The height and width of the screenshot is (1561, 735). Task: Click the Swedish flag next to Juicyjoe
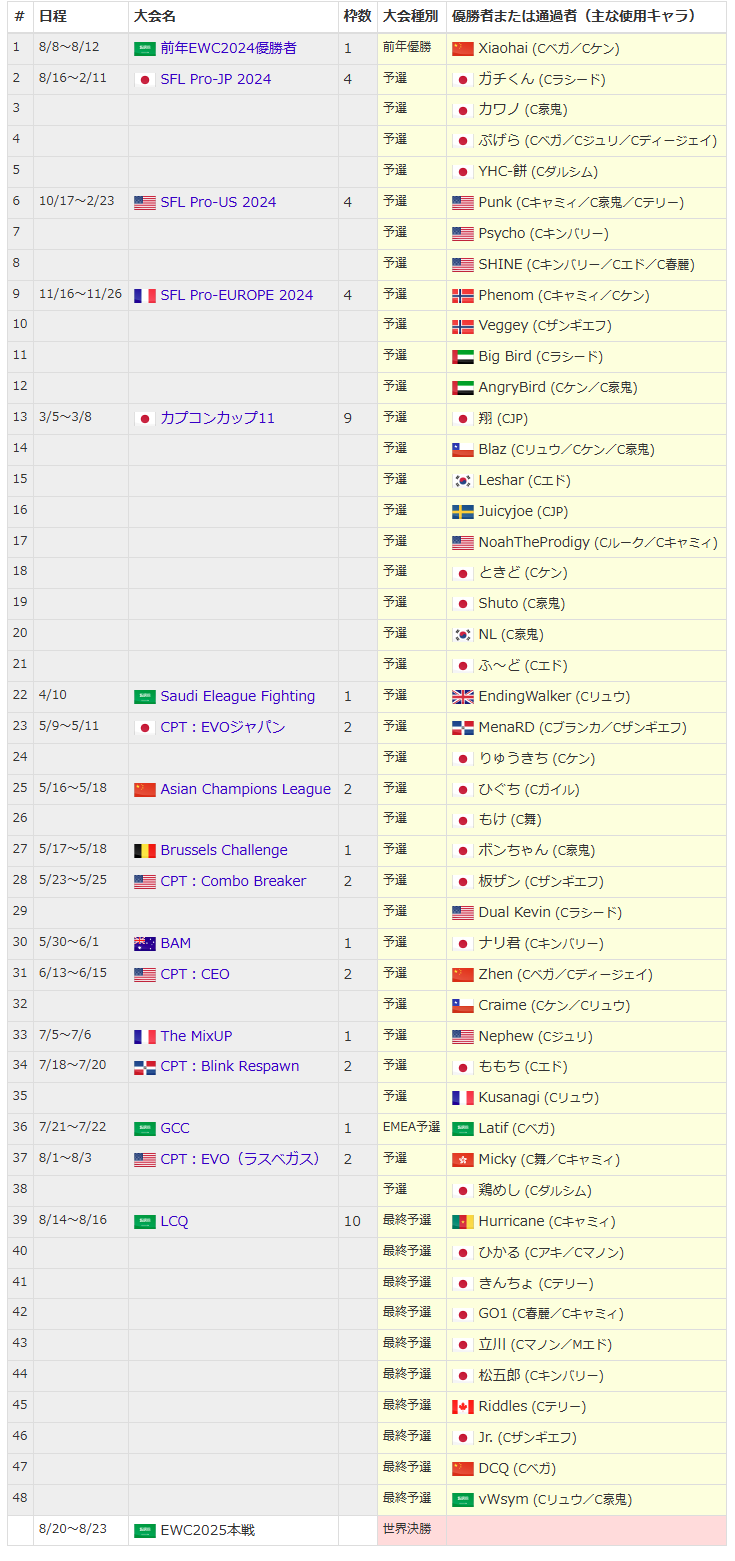(463, 512)
